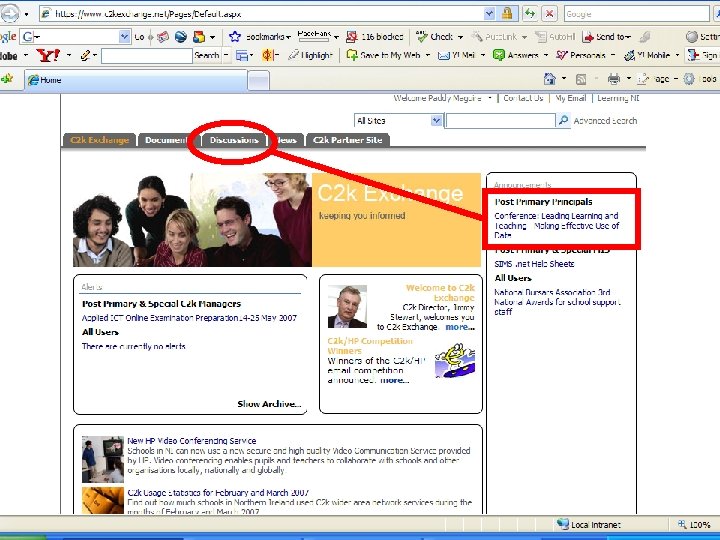The width and height of the screenshot is (720, 540).
Task: Click the C2k Director photo thumbnail
Action: (x=347, y=306)
